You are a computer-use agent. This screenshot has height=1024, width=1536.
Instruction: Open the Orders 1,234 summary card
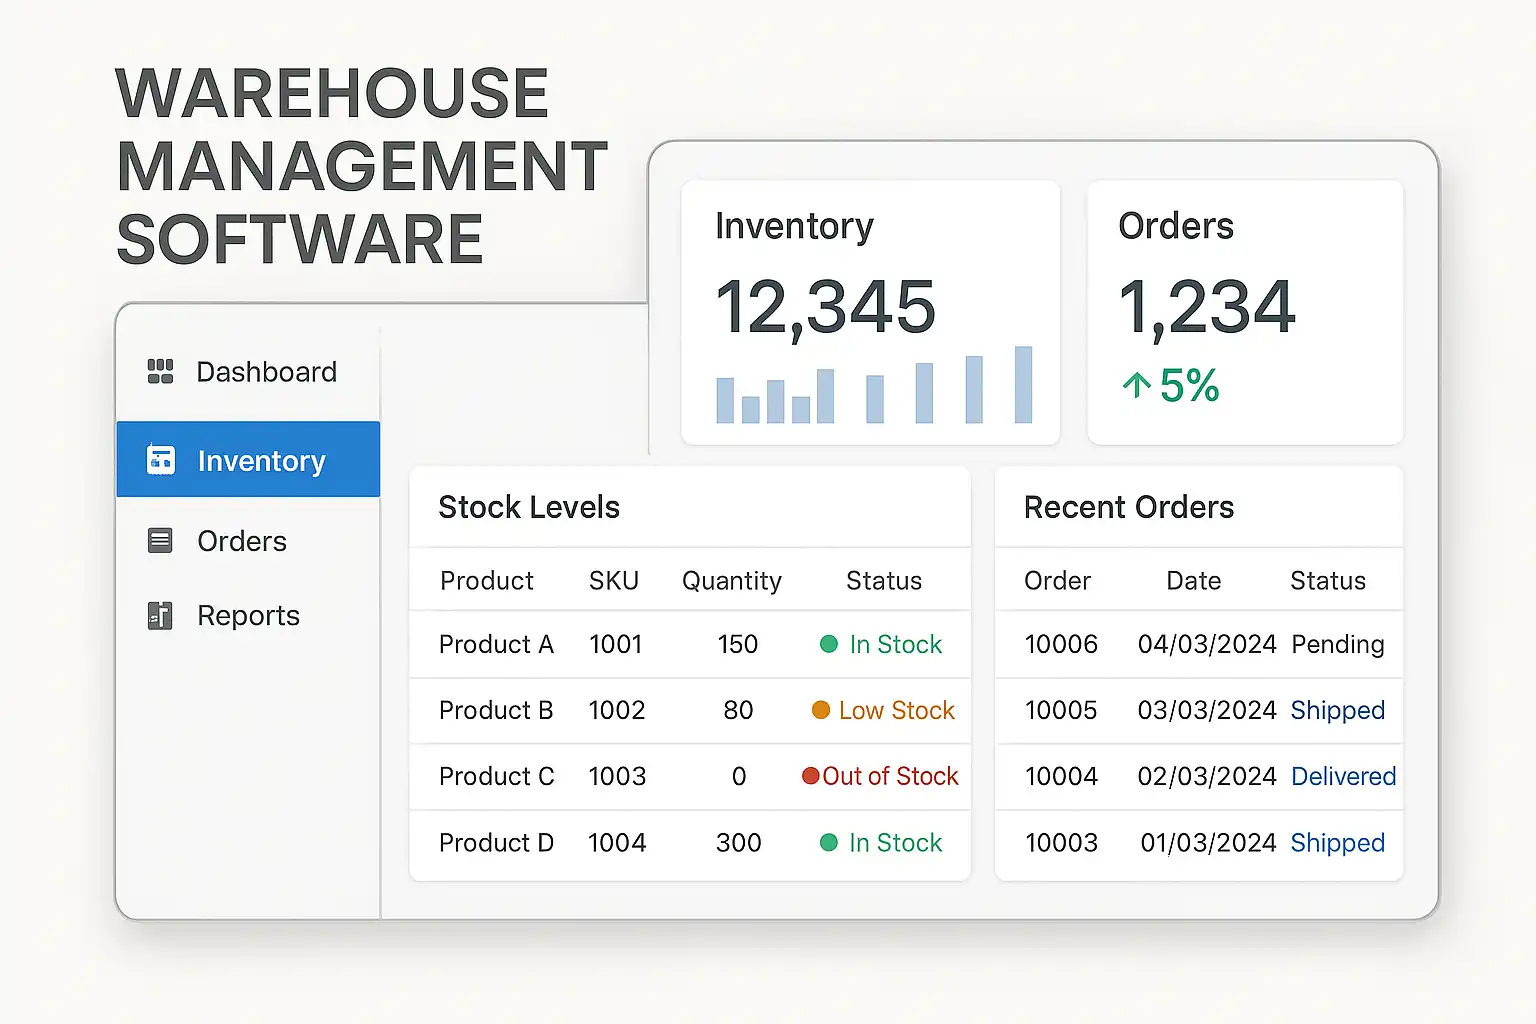[1245, 312]
